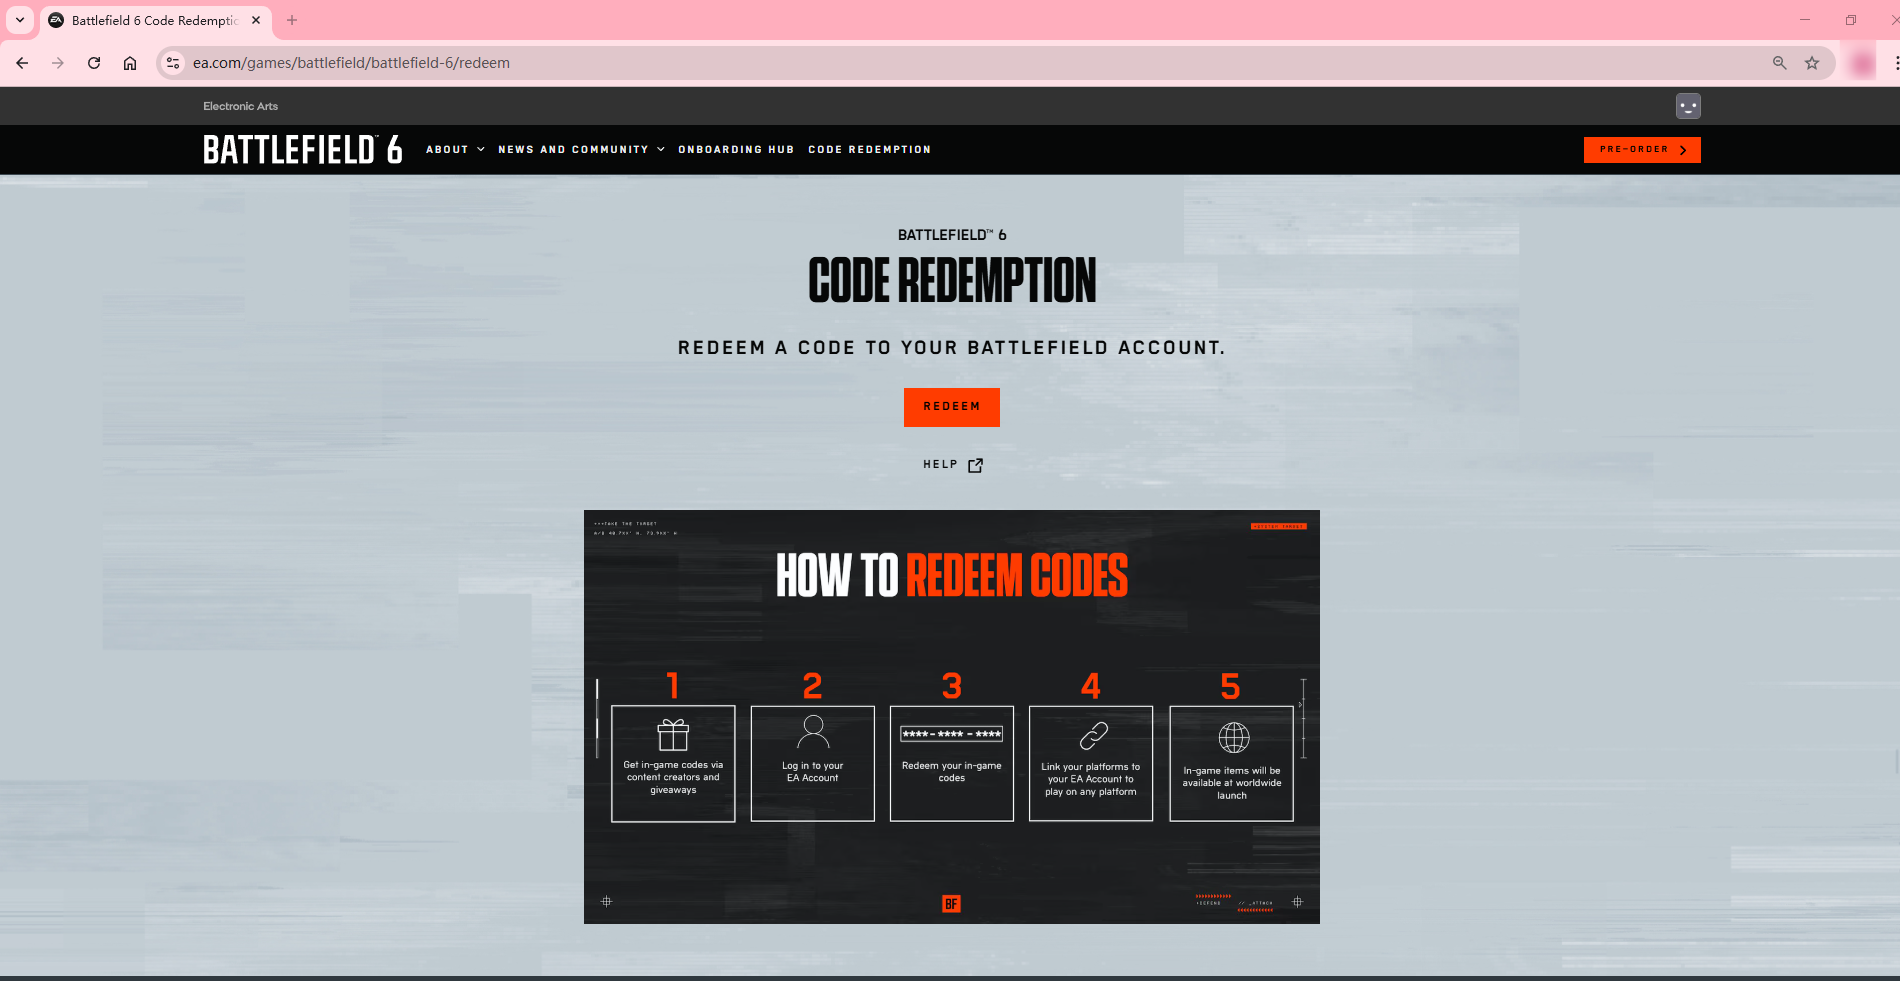Image resolution: width=1900 pixels, height=981 pixels.
Task: Open the tab search dropdown arrow
Action: tap(20, 20)
